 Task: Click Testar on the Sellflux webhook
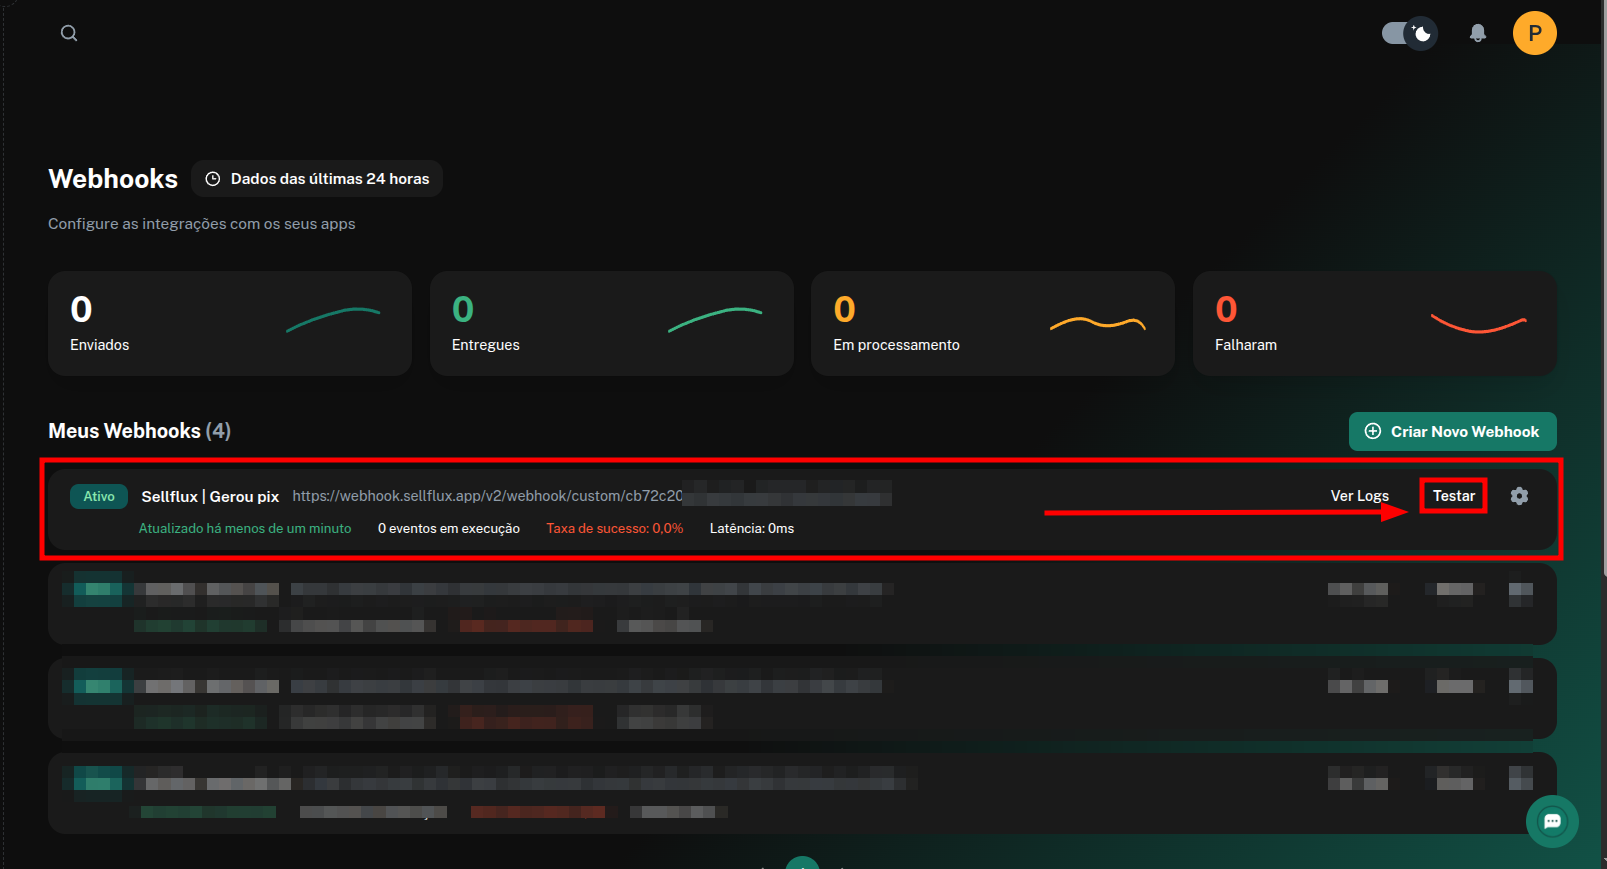click(1453, 496)
